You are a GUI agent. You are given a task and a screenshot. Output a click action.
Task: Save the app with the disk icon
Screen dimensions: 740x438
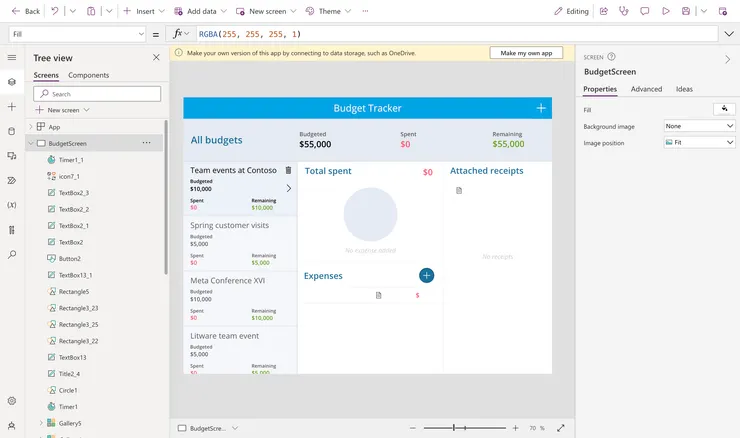(x=686, y=11)
